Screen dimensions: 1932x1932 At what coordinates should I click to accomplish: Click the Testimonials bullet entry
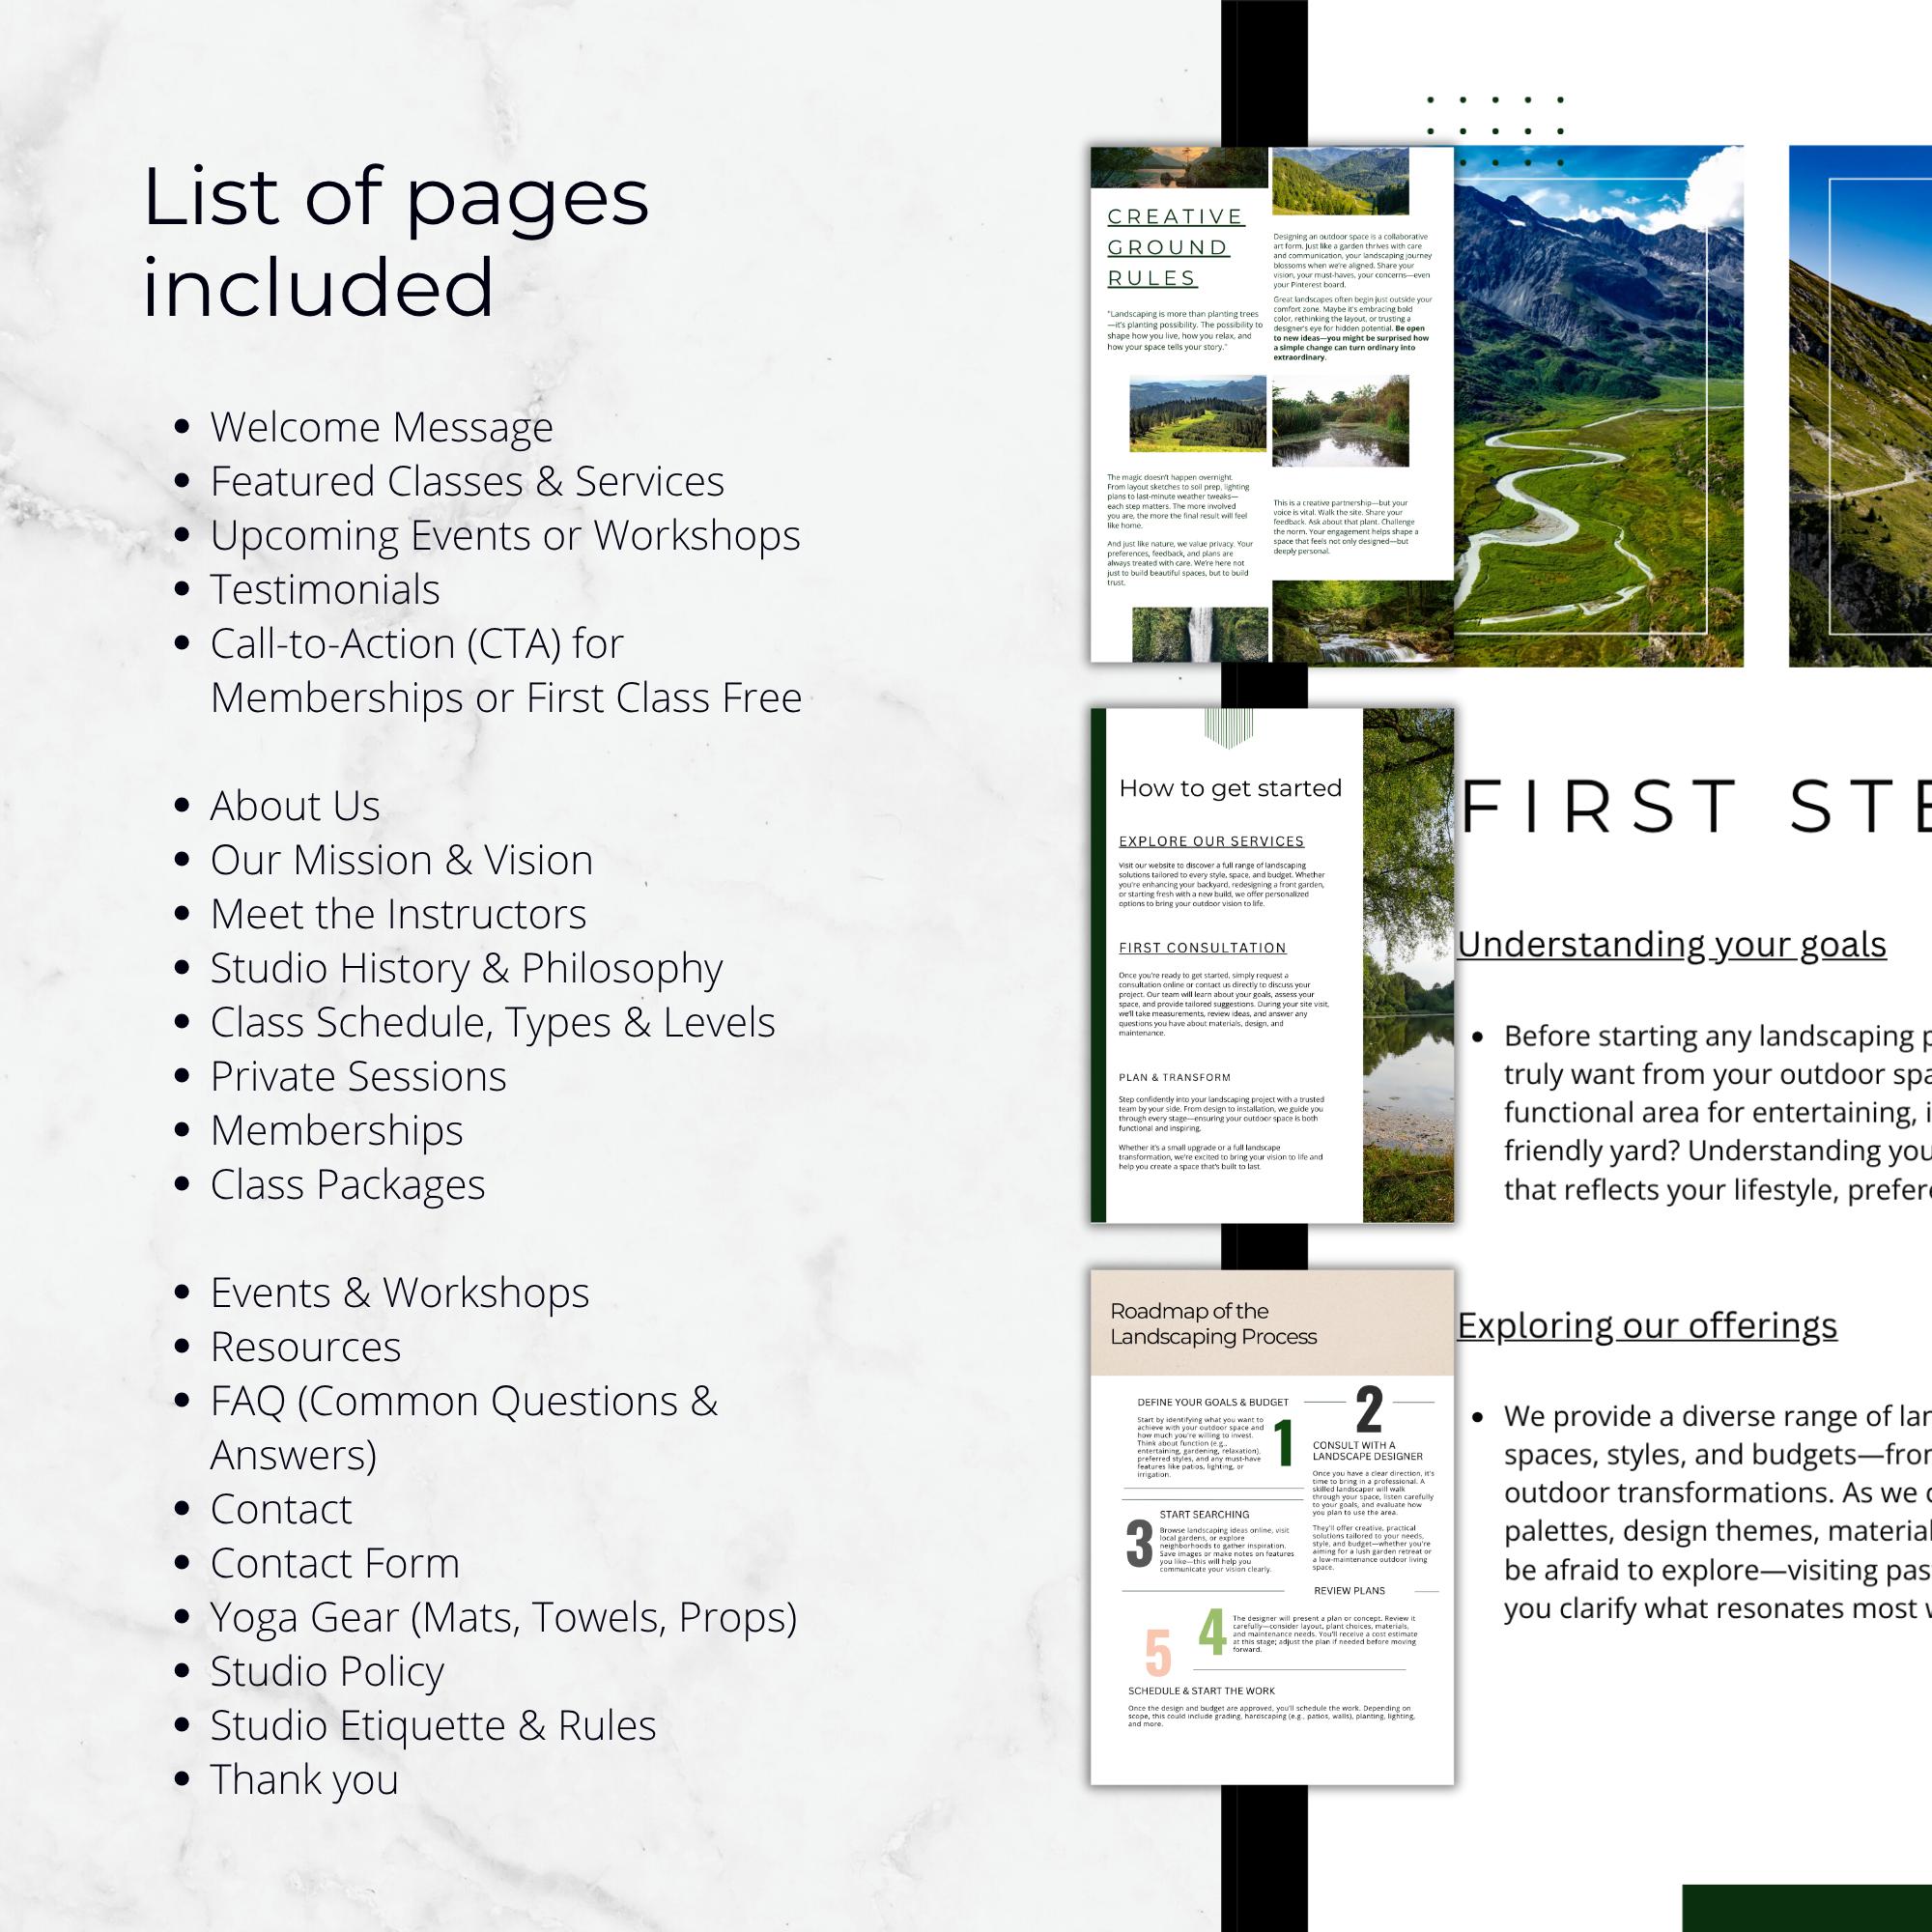click(x=324, y=590)
